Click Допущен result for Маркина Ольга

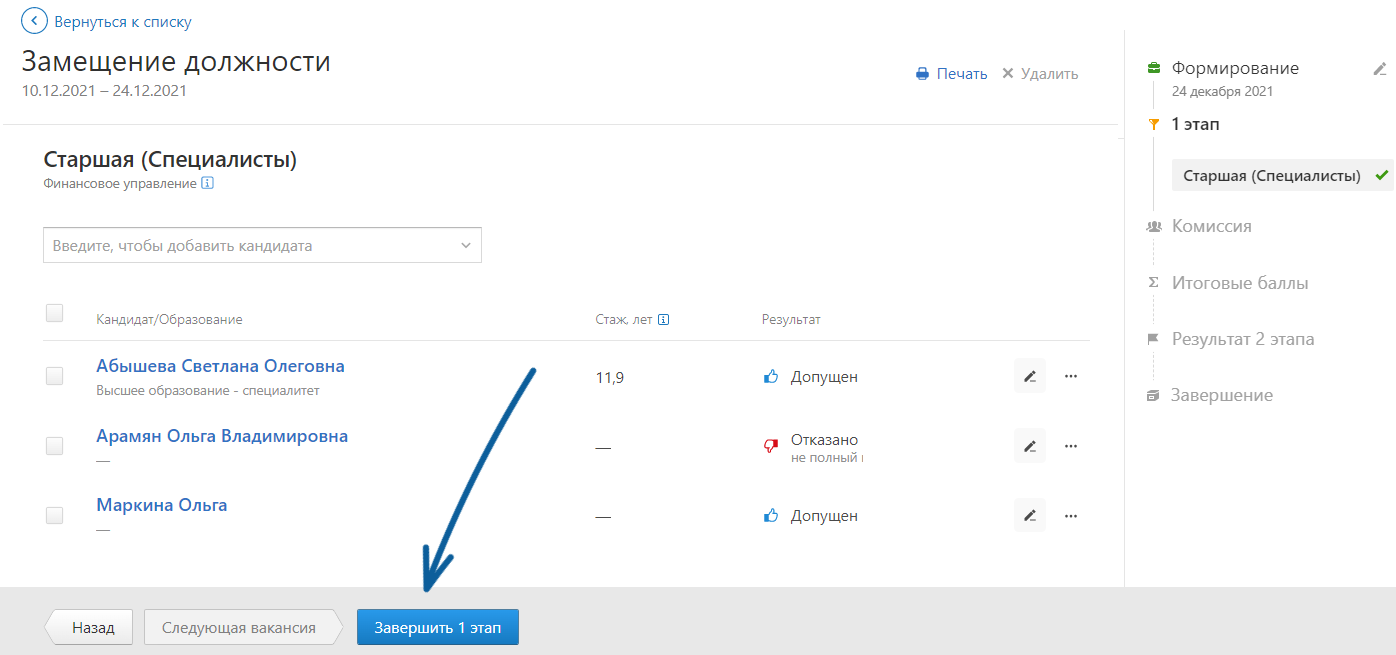pos(824,516)
